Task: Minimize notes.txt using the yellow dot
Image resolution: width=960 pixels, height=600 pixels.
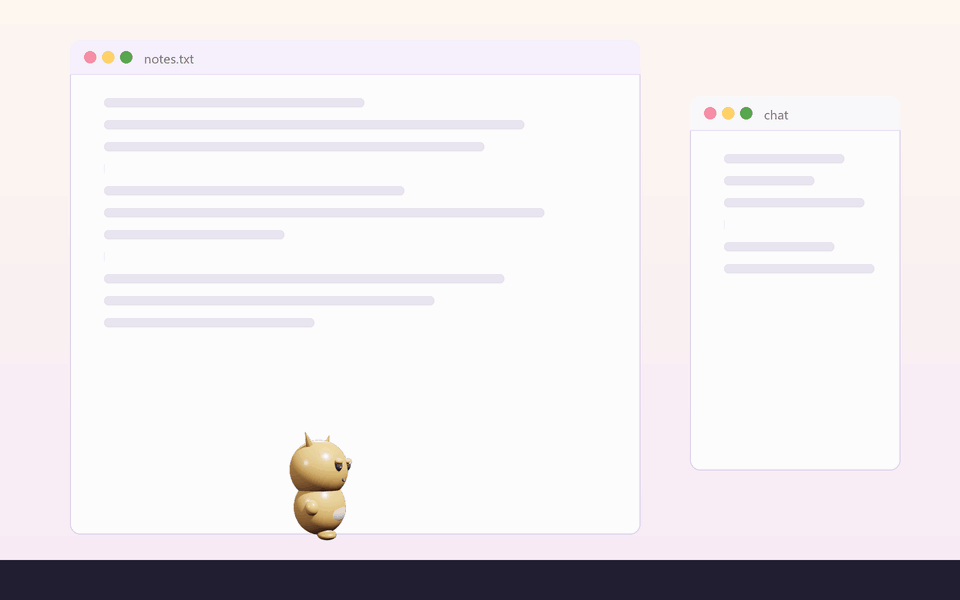Action: coord(108,58)
